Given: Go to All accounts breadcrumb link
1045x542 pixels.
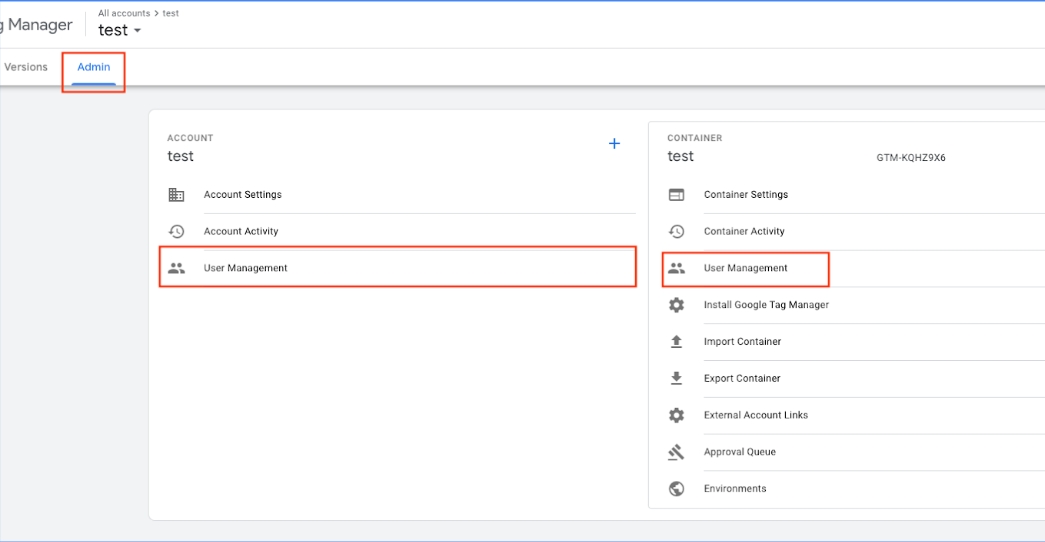Looking at the screenshot, I should [x=124, y=13].
